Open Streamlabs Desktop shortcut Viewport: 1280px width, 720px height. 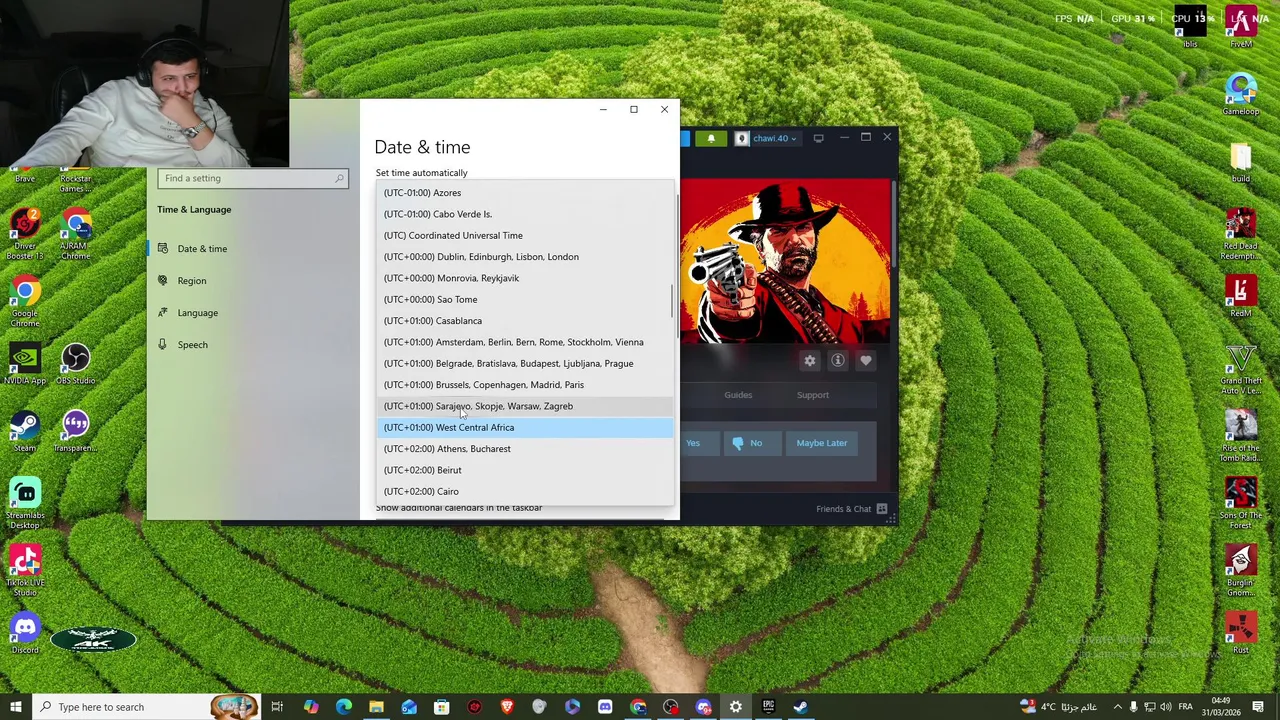point(25,503)
